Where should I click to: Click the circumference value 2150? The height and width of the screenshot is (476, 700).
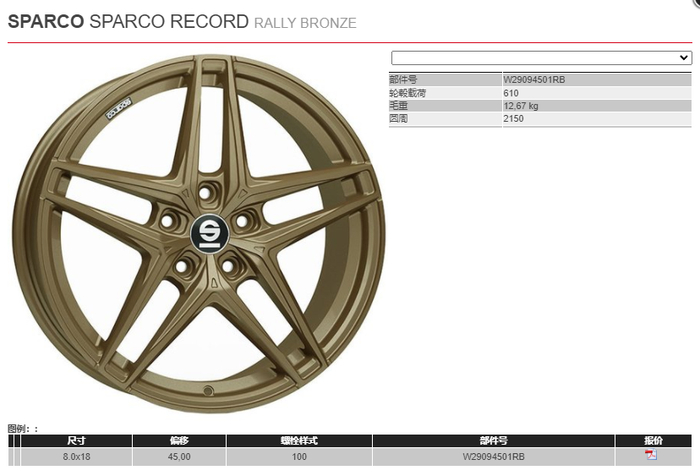coord(514,119)
